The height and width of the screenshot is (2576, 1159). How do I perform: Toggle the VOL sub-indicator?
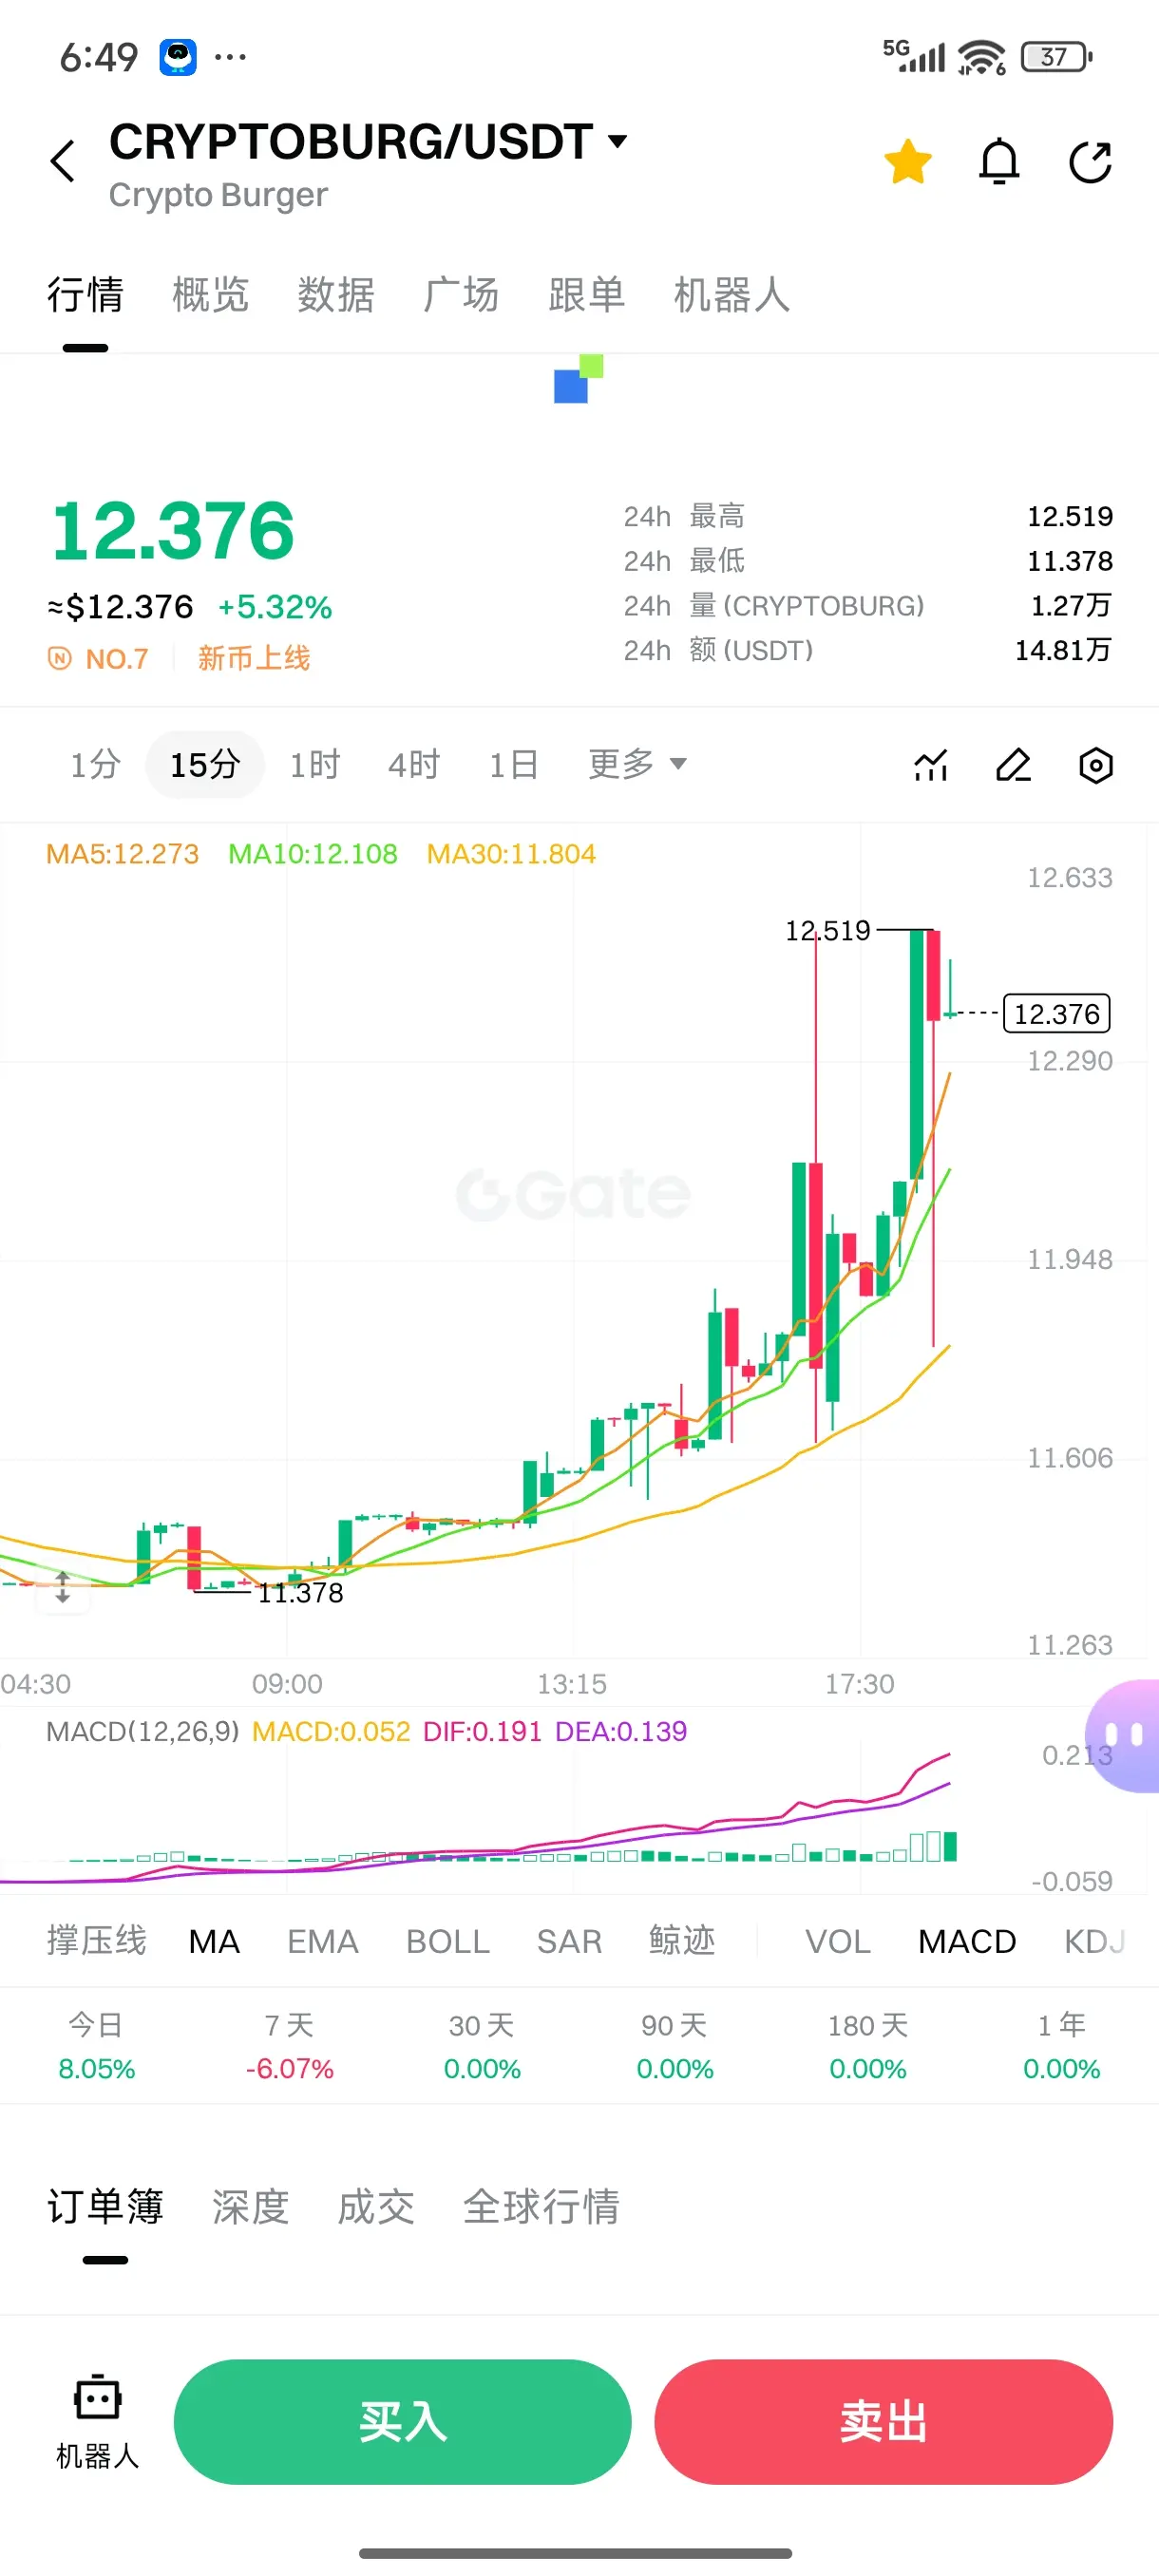click(838, 1941)
